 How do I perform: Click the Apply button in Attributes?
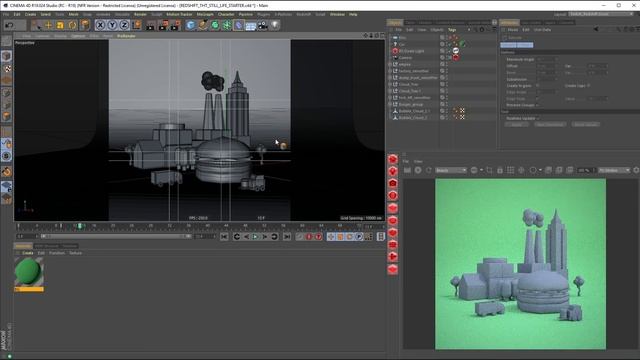click(517, 124)
